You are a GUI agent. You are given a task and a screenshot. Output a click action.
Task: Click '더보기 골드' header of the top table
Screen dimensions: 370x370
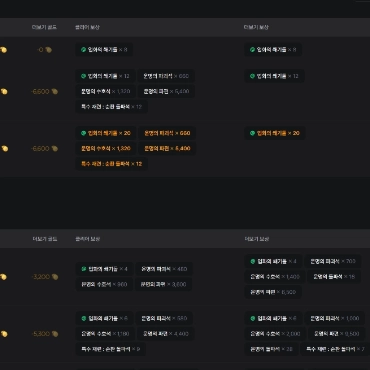coord(44,27)
